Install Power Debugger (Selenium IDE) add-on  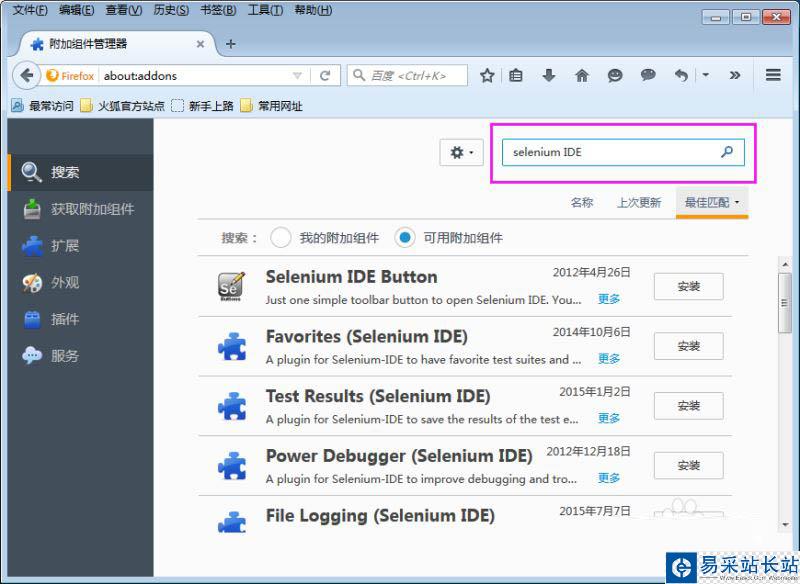688,466
